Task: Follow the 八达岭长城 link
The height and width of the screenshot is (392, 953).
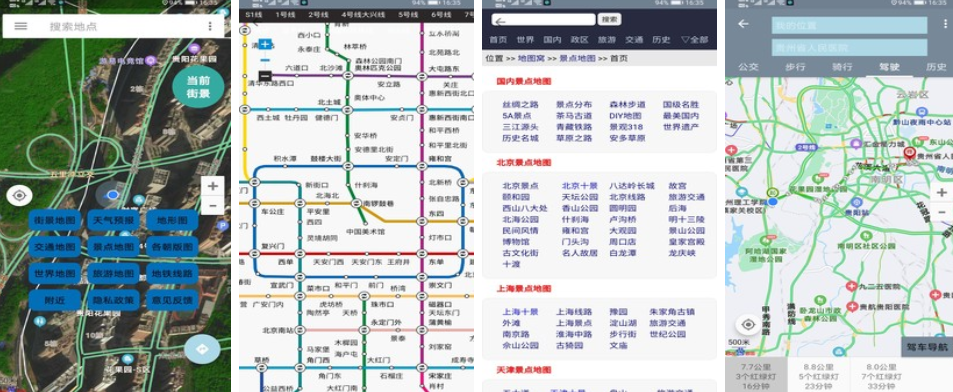Action: click(632, 186)
